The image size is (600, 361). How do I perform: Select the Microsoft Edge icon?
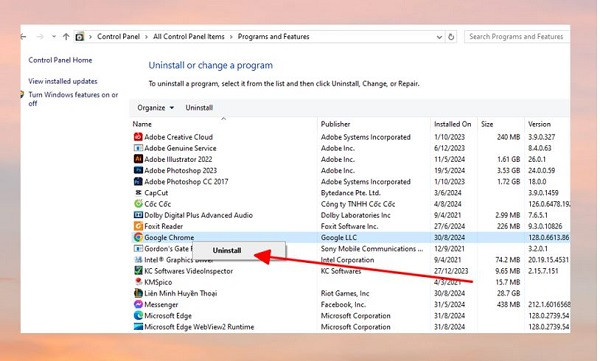click(138, 315)
